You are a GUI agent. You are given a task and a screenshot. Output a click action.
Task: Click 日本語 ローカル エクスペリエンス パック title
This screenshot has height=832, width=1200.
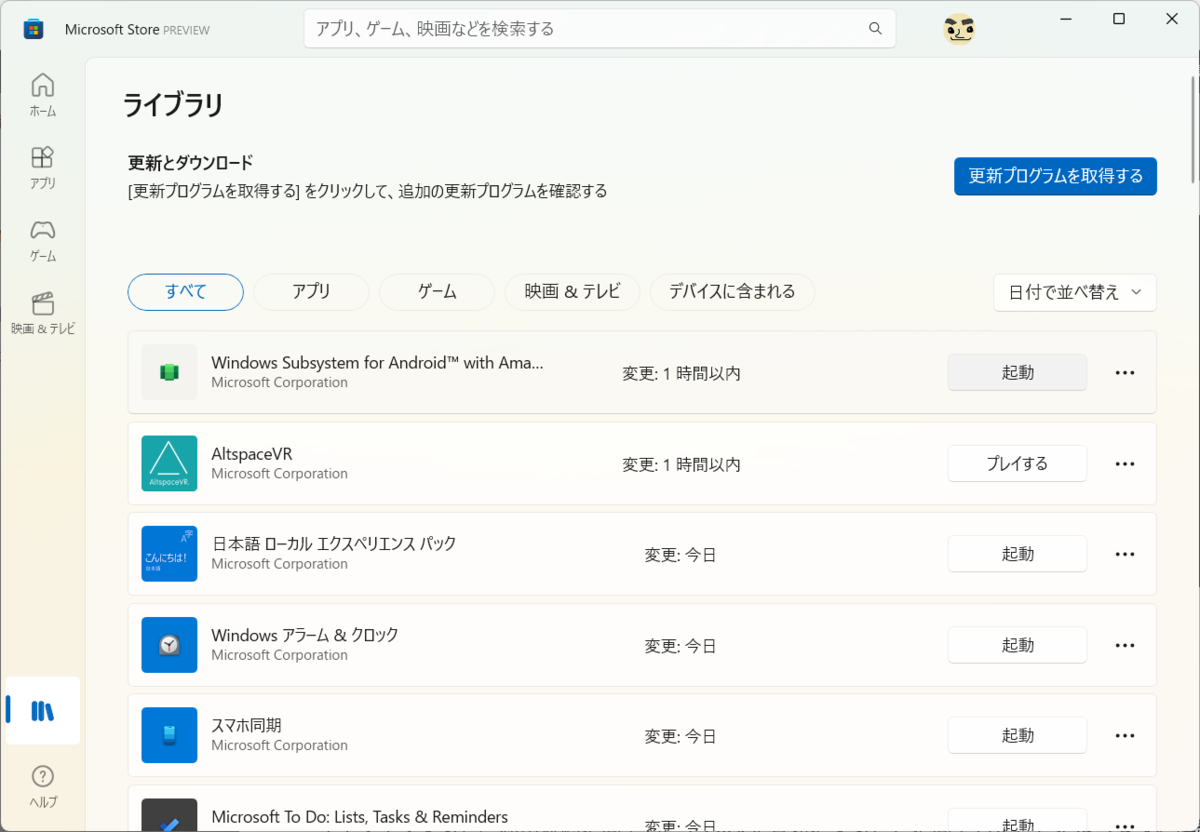(334, 544)
